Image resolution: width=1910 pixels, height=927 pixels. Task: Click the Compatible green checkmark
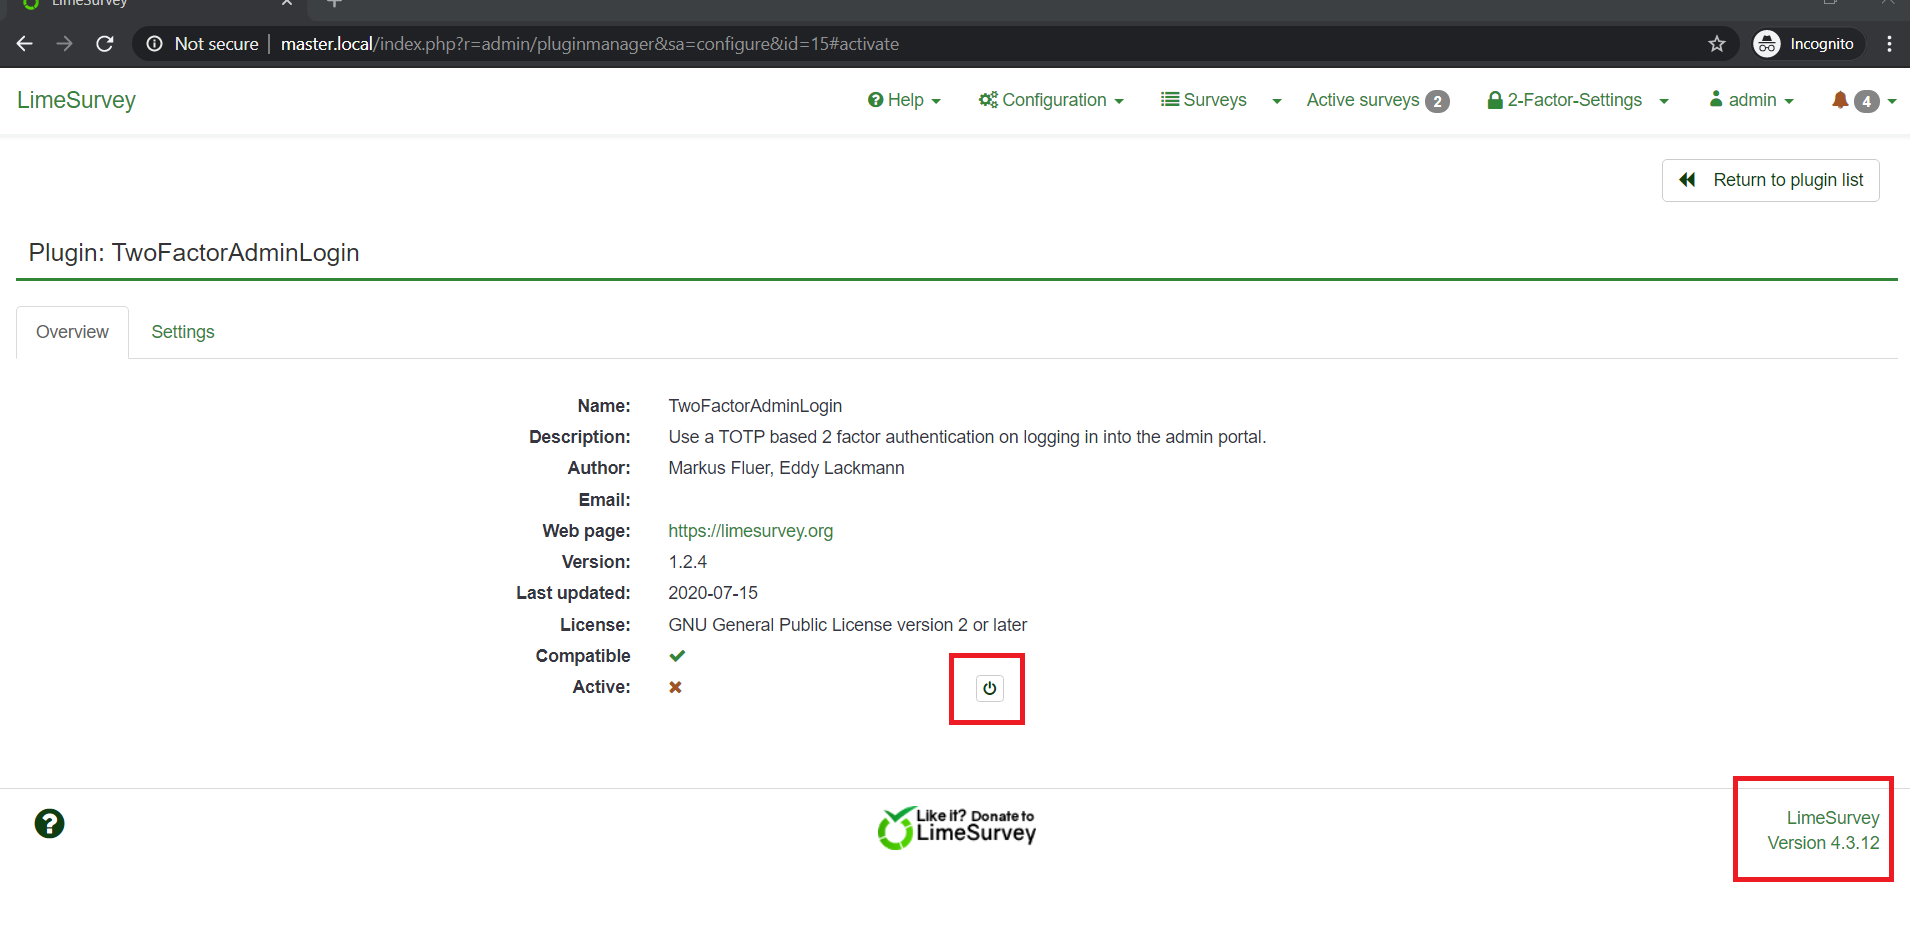pos(677,656)
